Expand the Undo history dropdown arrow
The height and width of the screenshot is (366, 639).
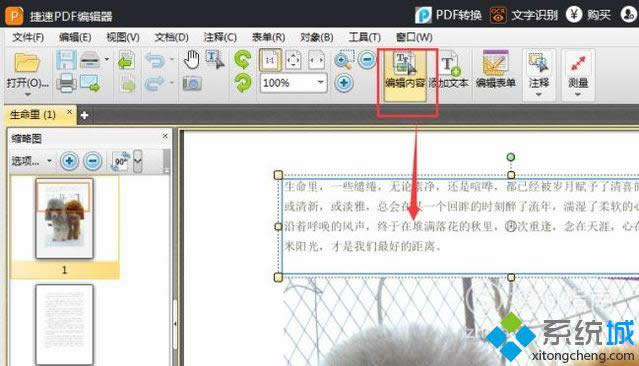172,60
